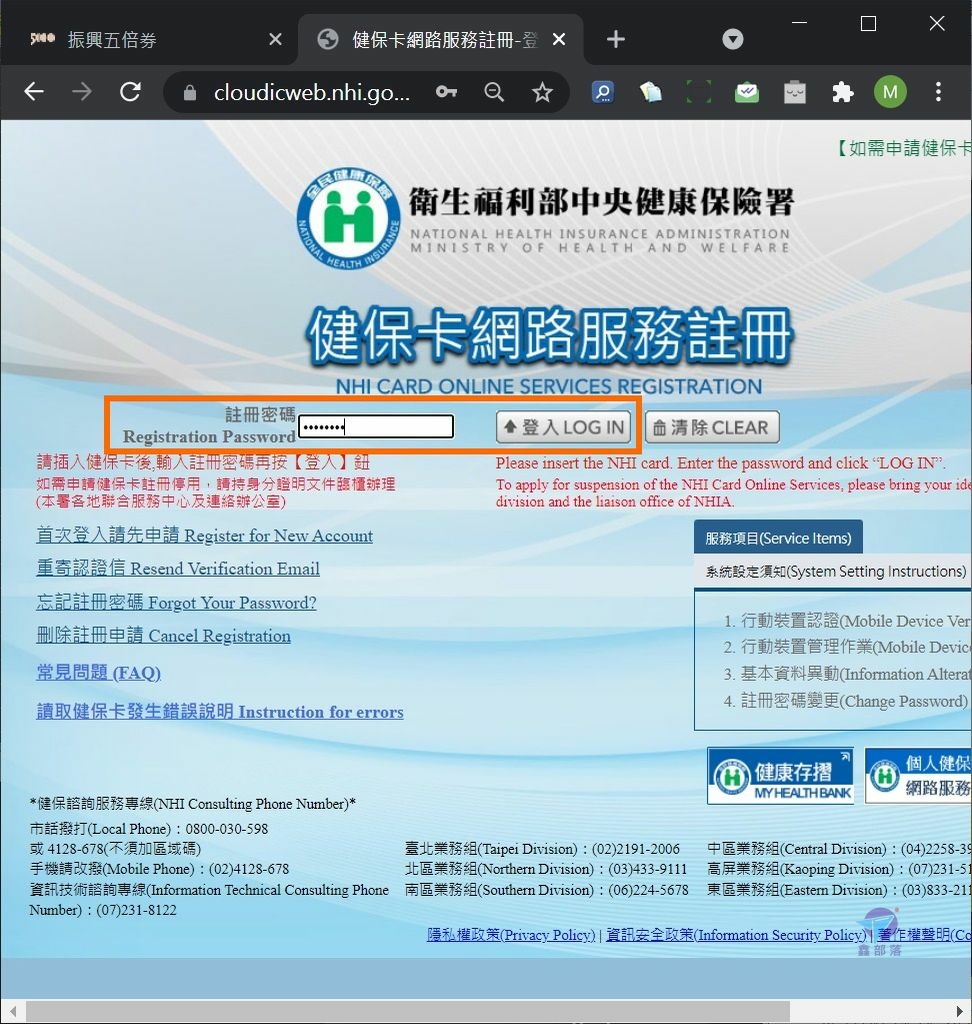Select the 服務項目 (Service Items) tab
Image resolution: width=972 pixels, height=1024 pixels.
pos(778,537)
